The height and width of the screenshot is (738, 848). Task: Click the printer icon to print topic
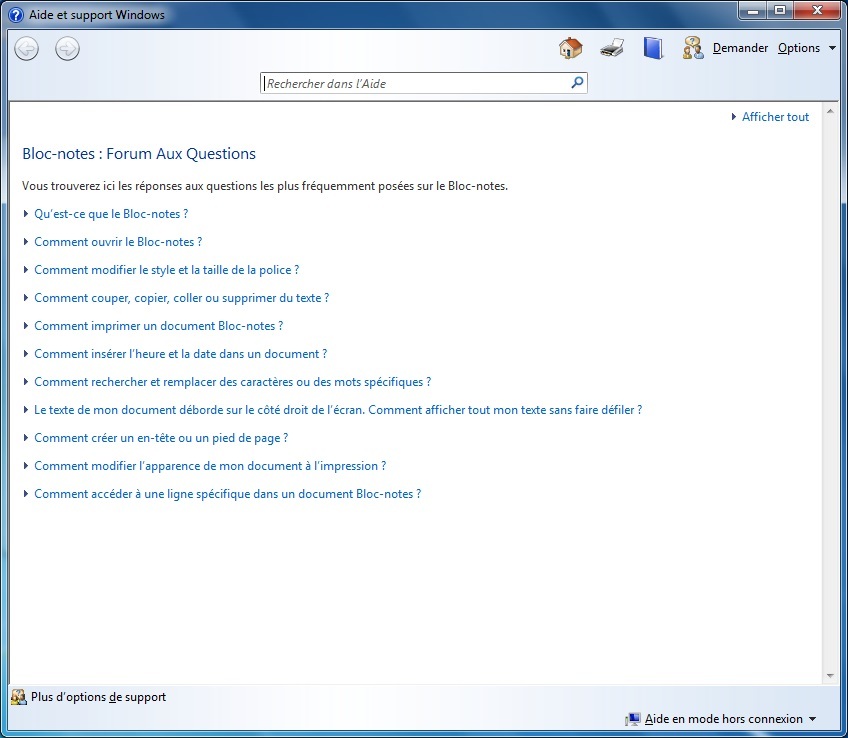[612, 48]
